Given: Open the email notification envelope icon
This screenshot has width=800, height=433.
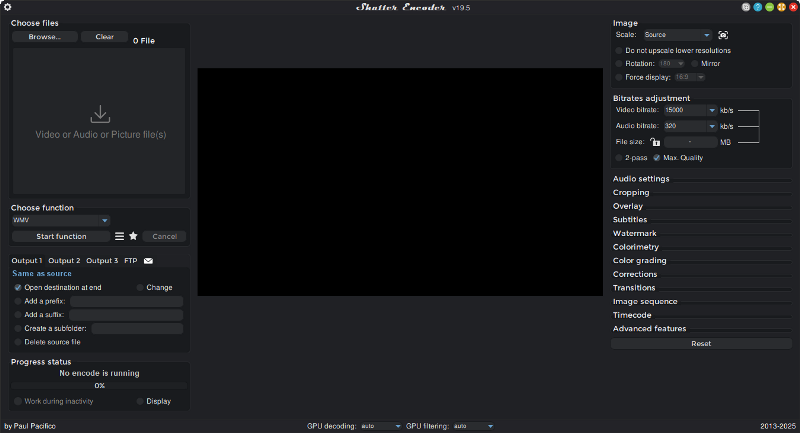Looking at the screenshot, I should (x=148, y=261).
